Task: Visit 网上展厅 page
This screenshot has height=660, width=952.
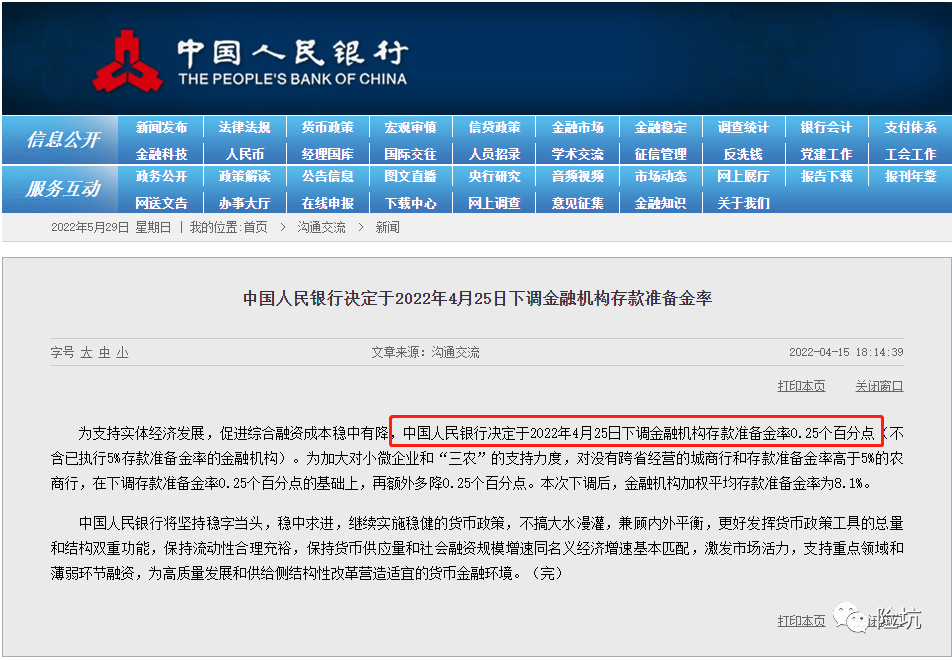Action: [743, 177]
